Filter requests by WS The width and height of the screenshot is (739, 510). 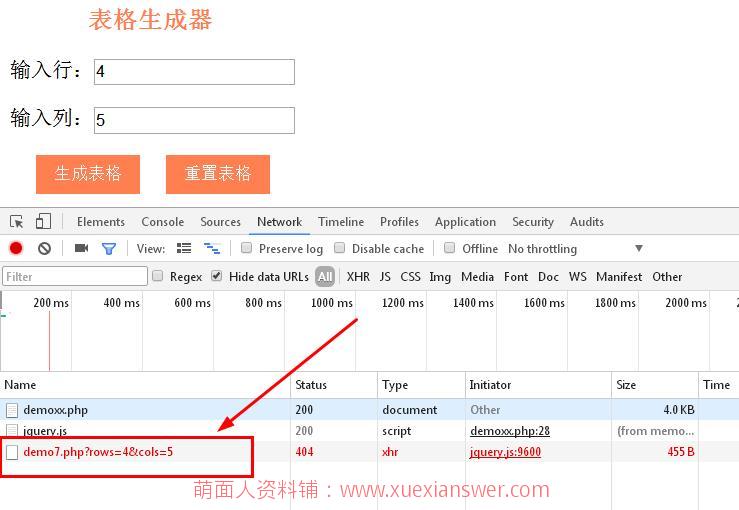(x=578, y=277)
